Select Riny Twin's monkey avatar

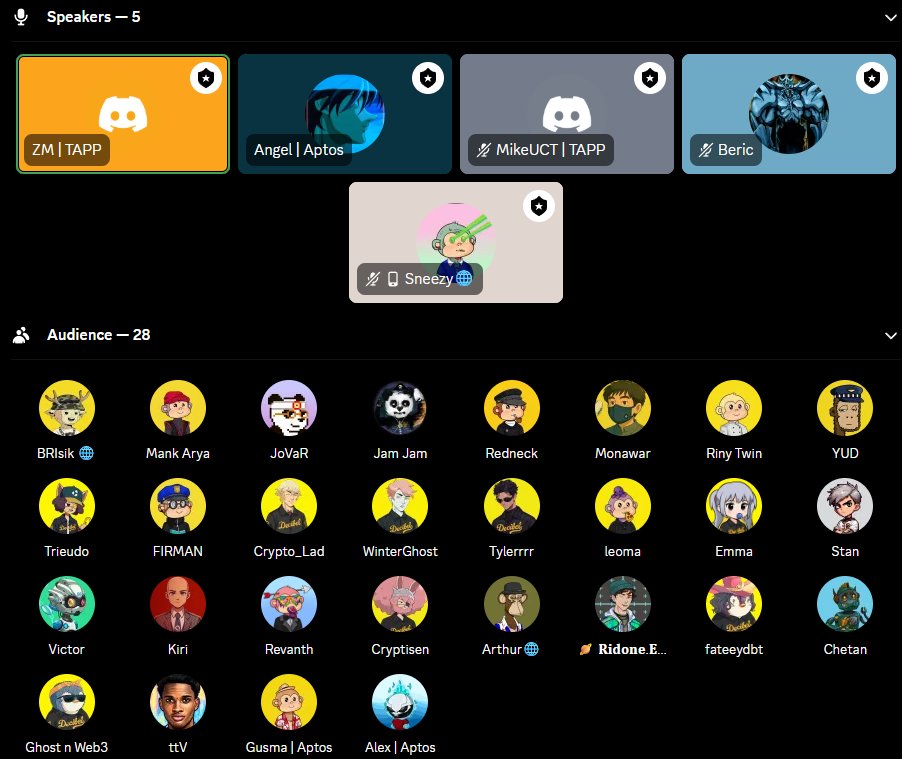(733, 408)
